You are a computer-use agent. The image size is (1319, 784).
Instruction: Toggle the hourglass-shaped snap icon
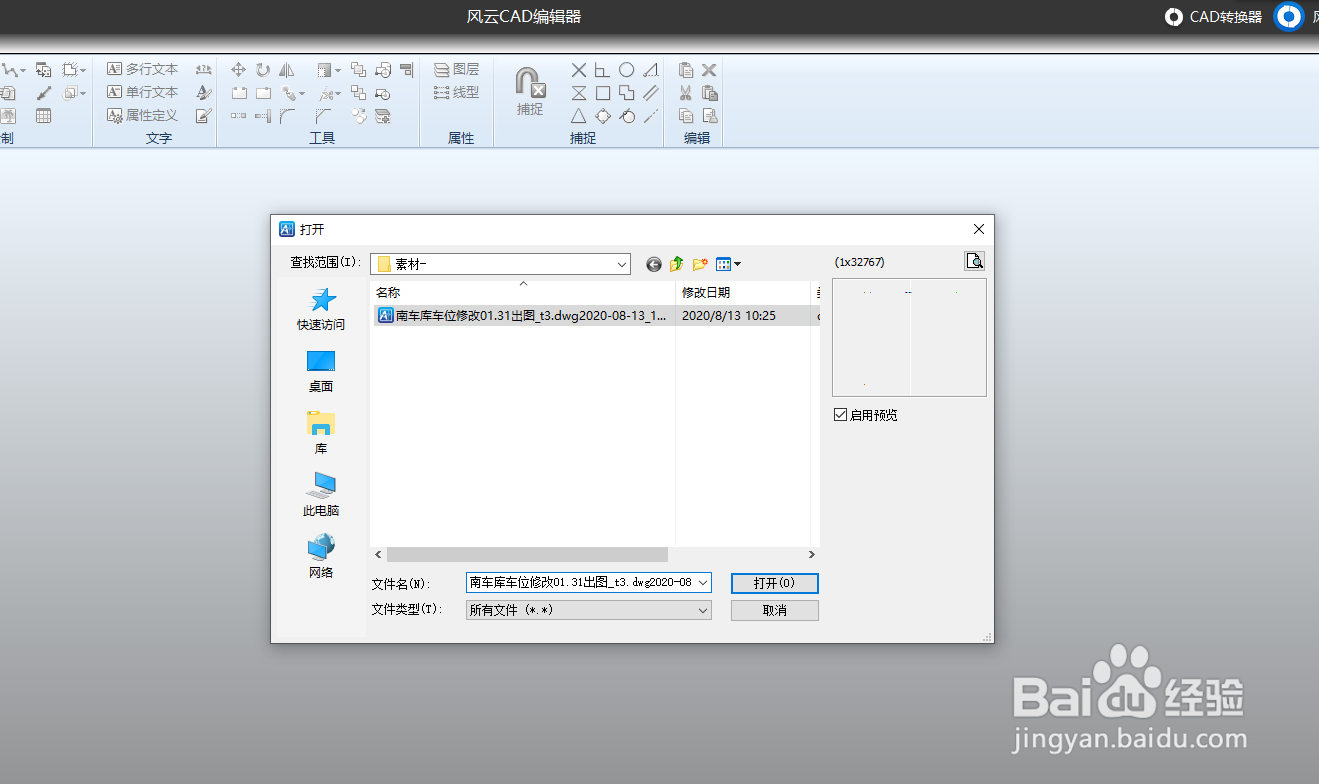click(x=579, y=93)
